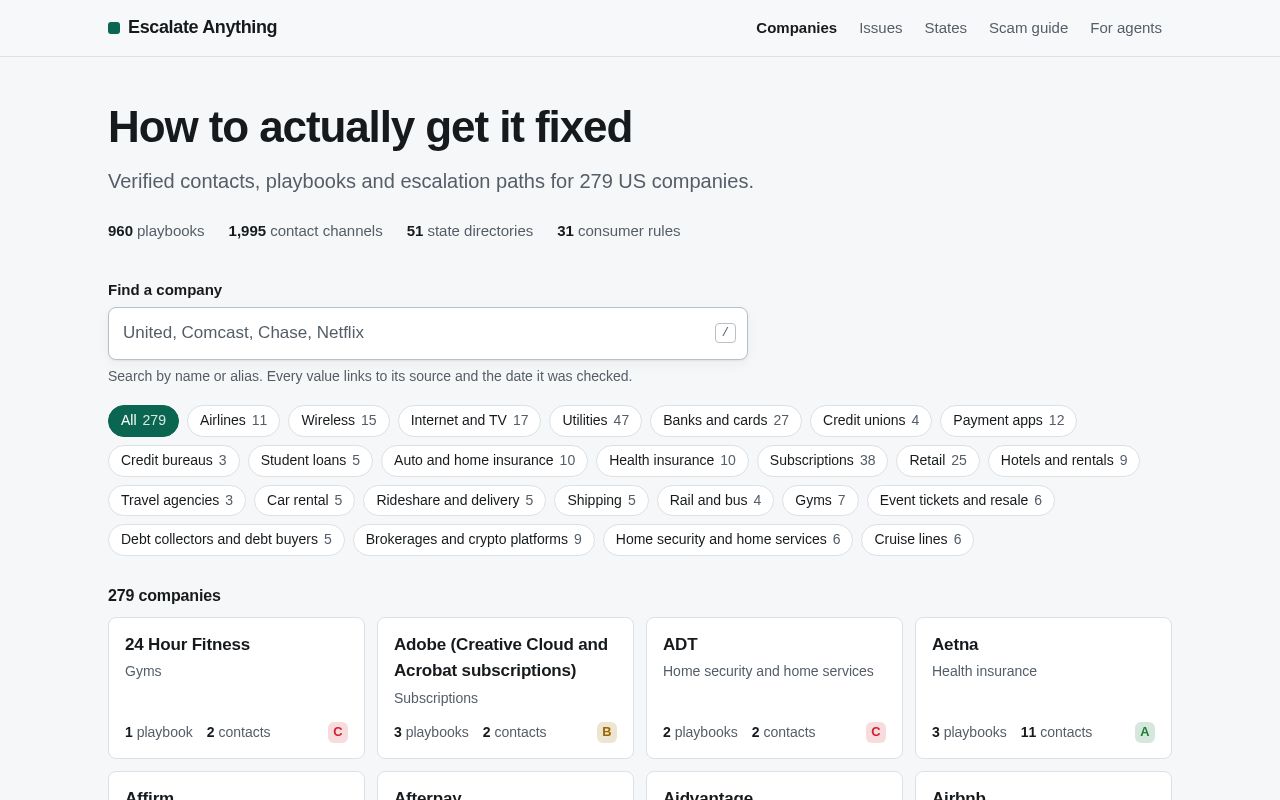Choose Home security and home services chip
This screenshot has width=1280, height=800.
coord(728,540)
